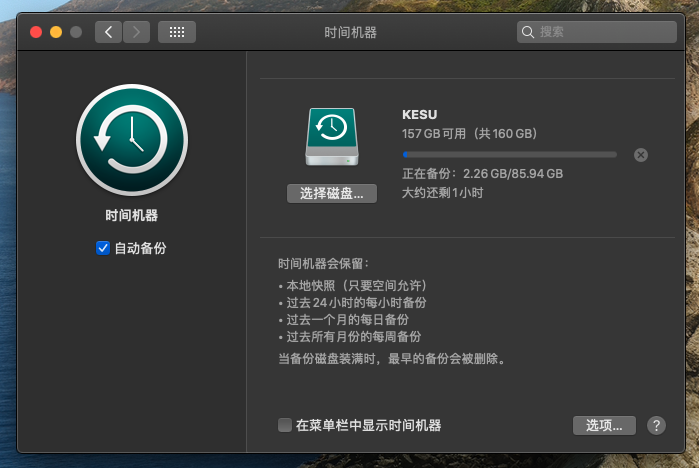Disable the 自动备份 checkbox
The width and height of the screenshot is (699, 468).
pyautogui.click(x=102, y=248)
